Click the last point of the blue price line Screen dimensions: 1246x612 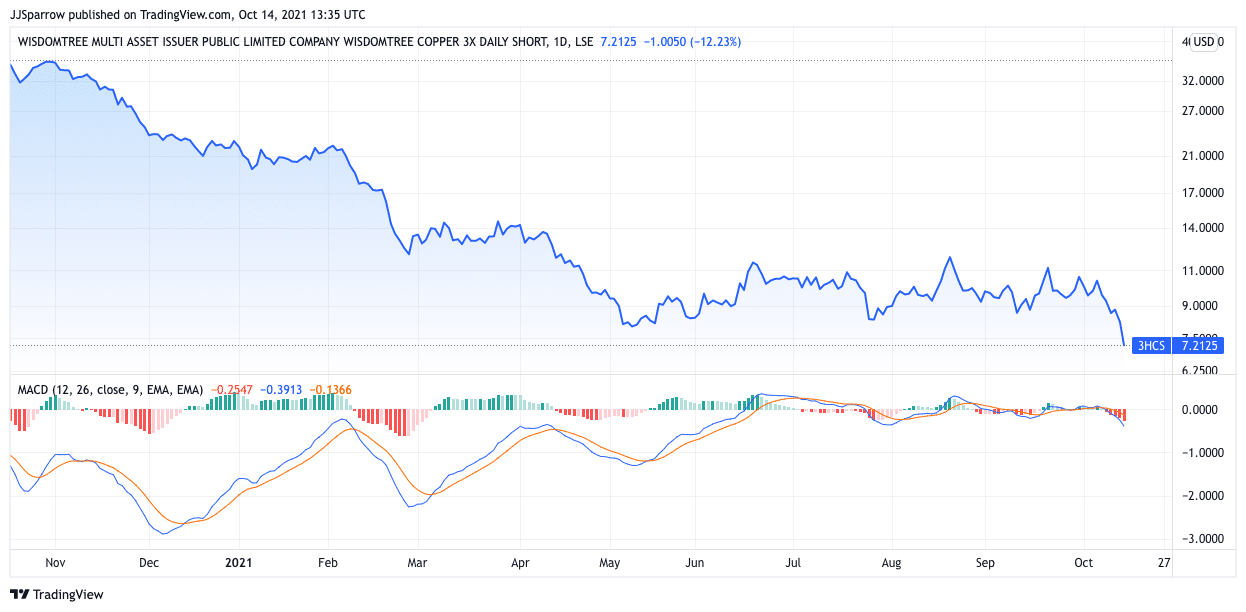click(x=1125, y=346)
